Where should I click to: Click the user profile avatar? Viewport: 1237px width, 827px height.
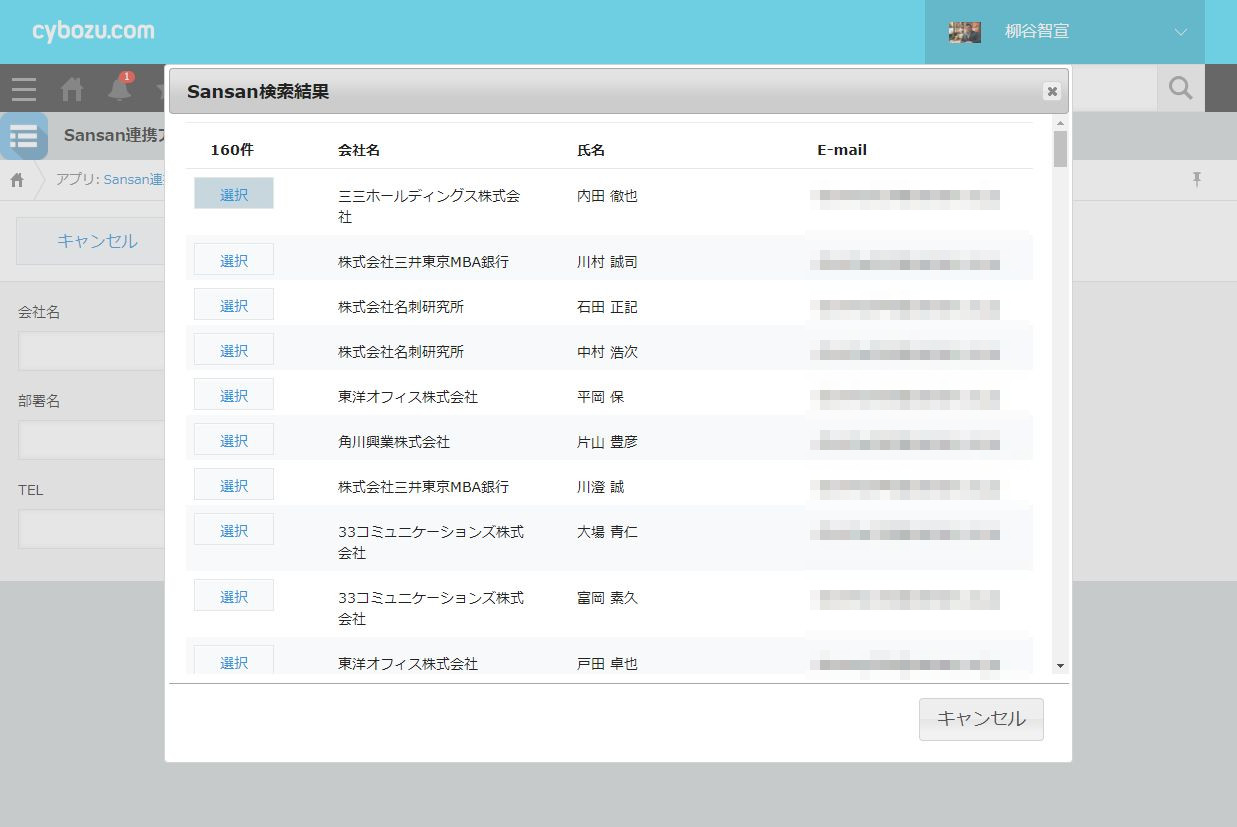[x=964, y=32]
